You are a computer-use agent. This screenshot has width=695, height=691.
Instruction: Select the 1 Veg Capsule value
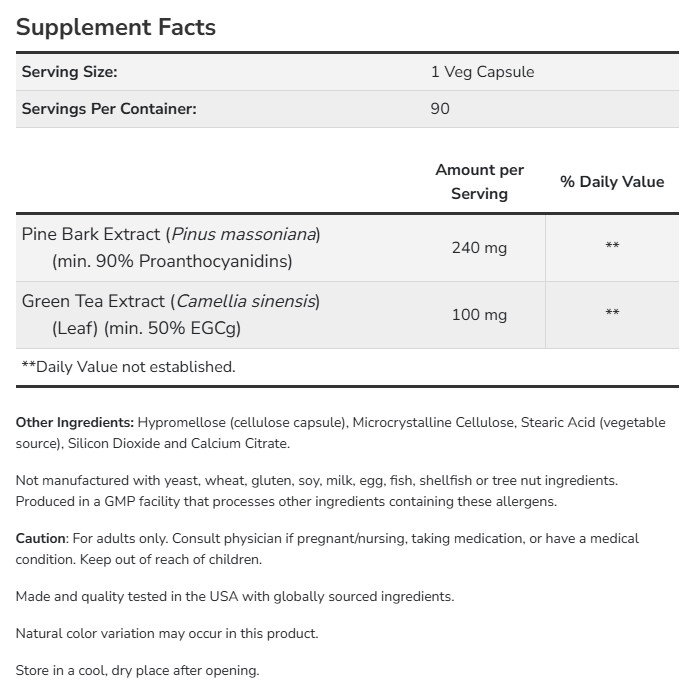(482, 72)
